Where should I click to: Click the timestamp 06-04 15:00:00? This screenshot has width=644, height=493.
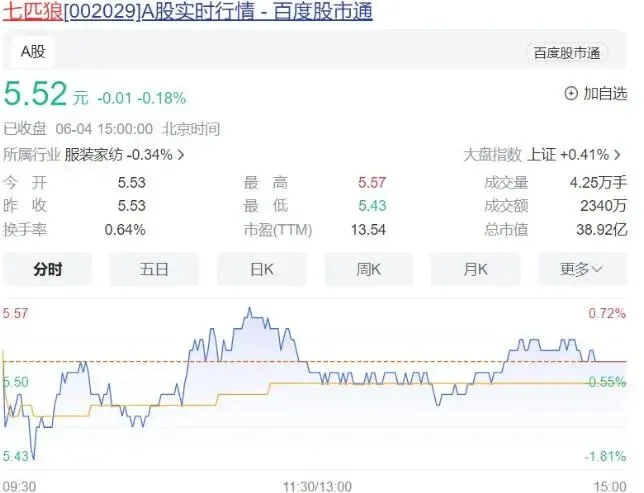[x=104, y=129]
